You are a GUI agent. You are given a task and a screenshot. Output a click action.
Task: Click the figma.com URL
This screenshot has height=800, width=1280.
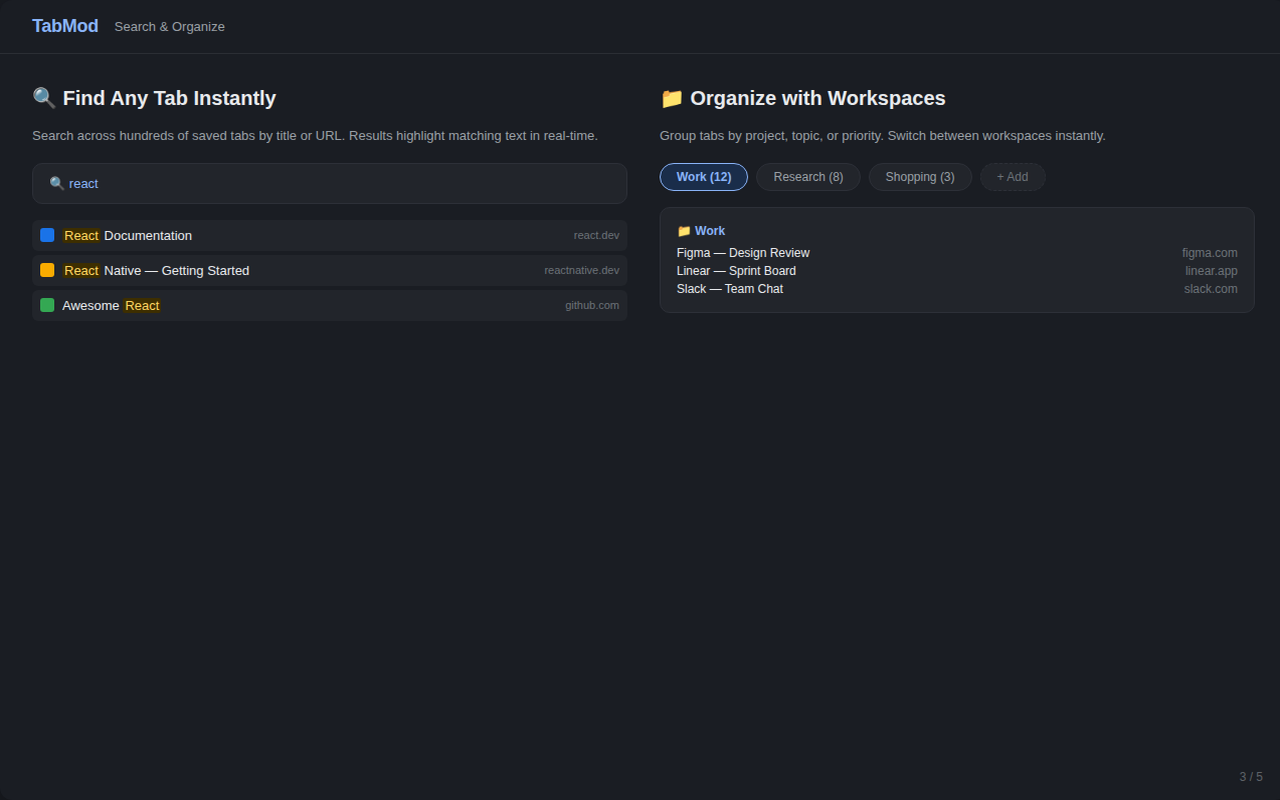(1210, 253)
